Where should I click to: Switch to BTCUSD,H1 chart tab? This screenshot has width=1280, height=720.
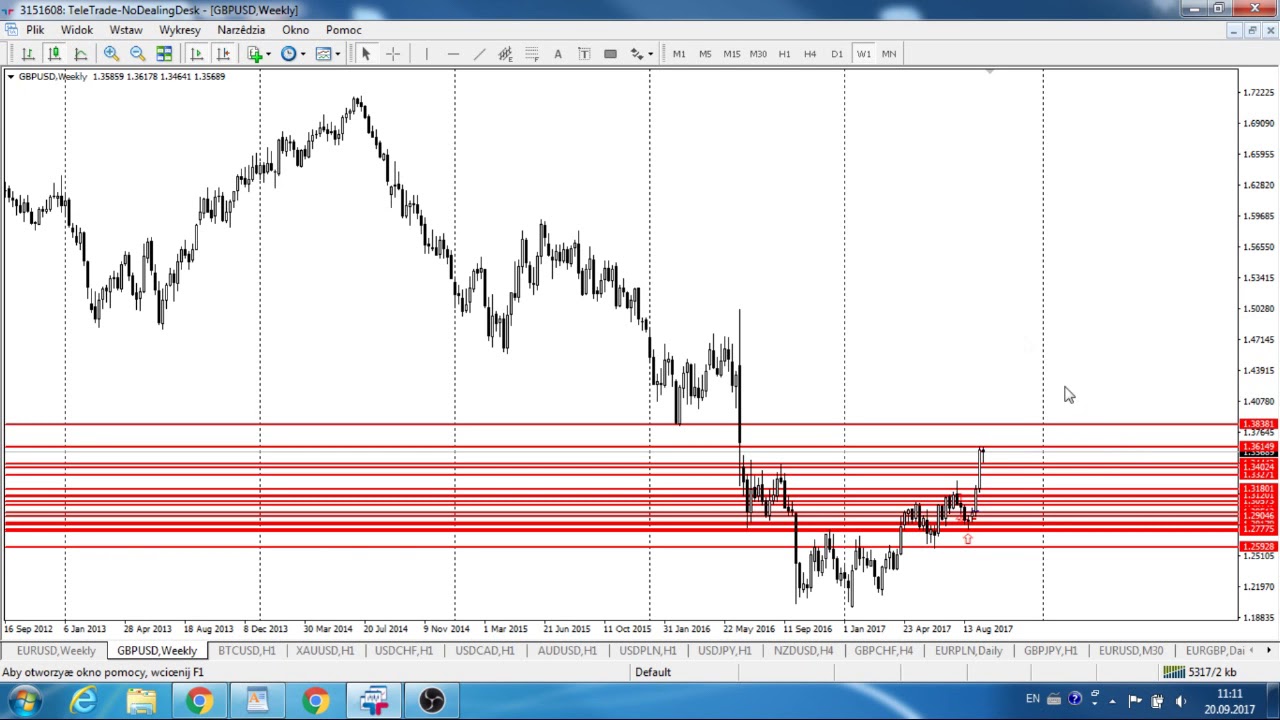247,651
